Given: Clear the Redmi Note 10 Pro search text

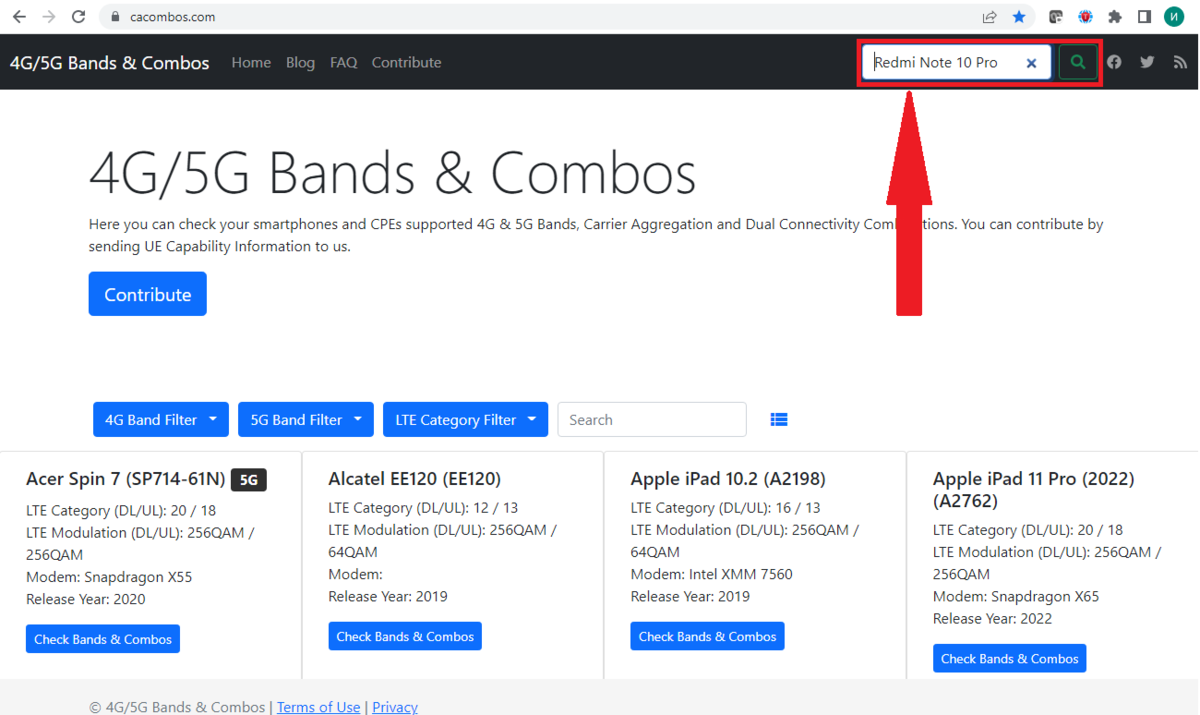Looking at the screenshot, I should click(x=1031, y=63).
